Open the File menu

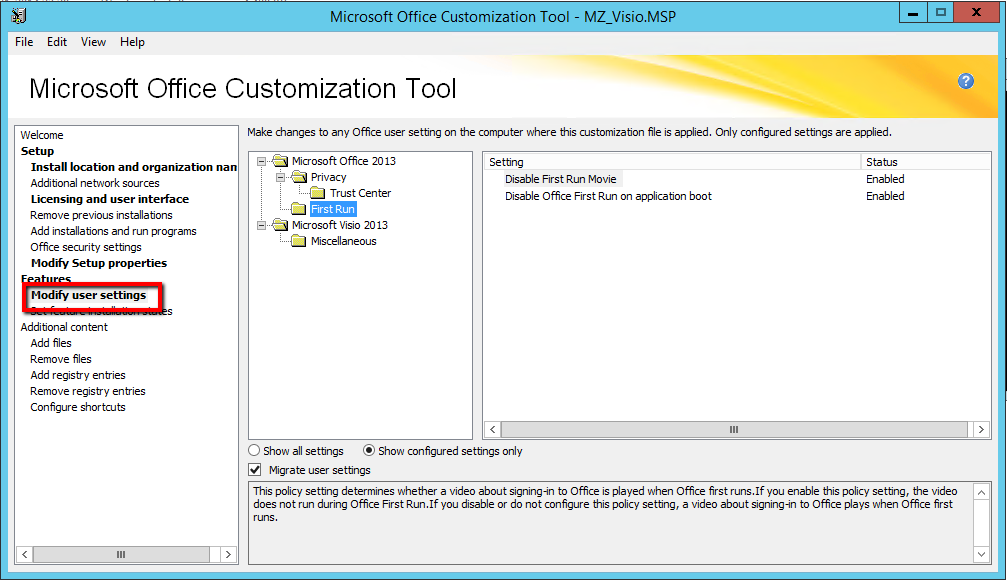24,42
